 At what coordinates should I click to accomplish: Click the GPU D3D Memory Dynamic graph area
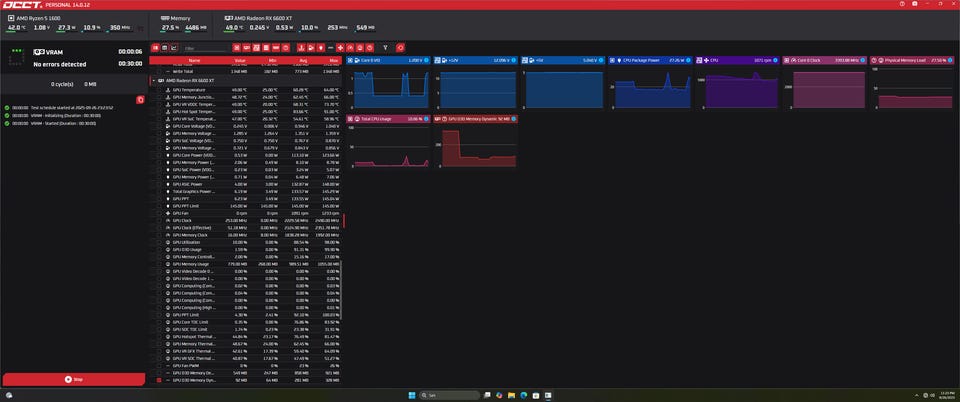(476, 147)
